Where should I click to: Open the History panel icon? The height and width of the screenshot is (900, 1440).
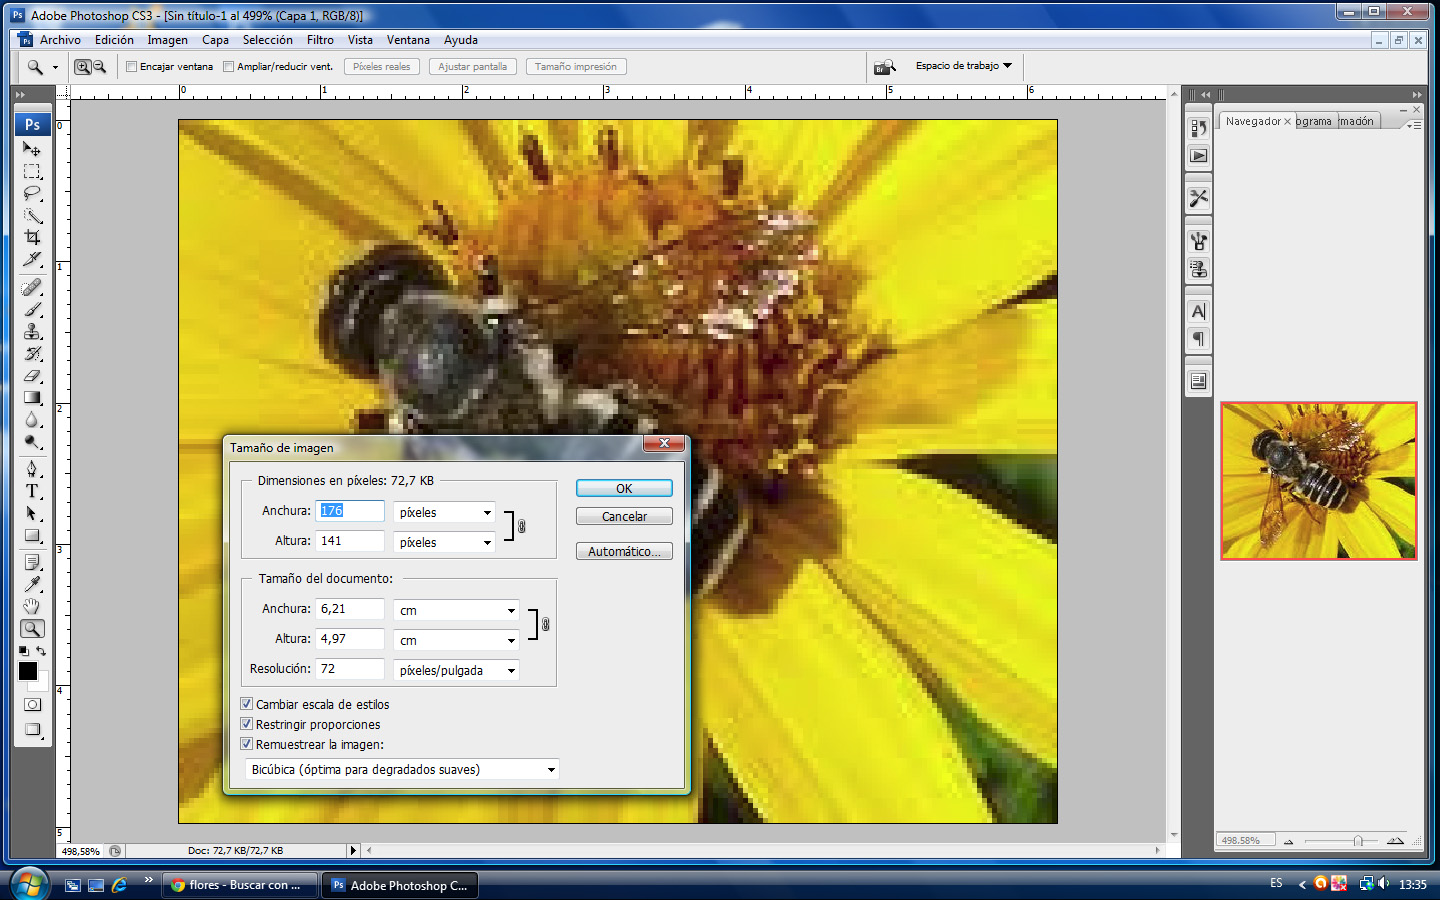pos(1198,128)
